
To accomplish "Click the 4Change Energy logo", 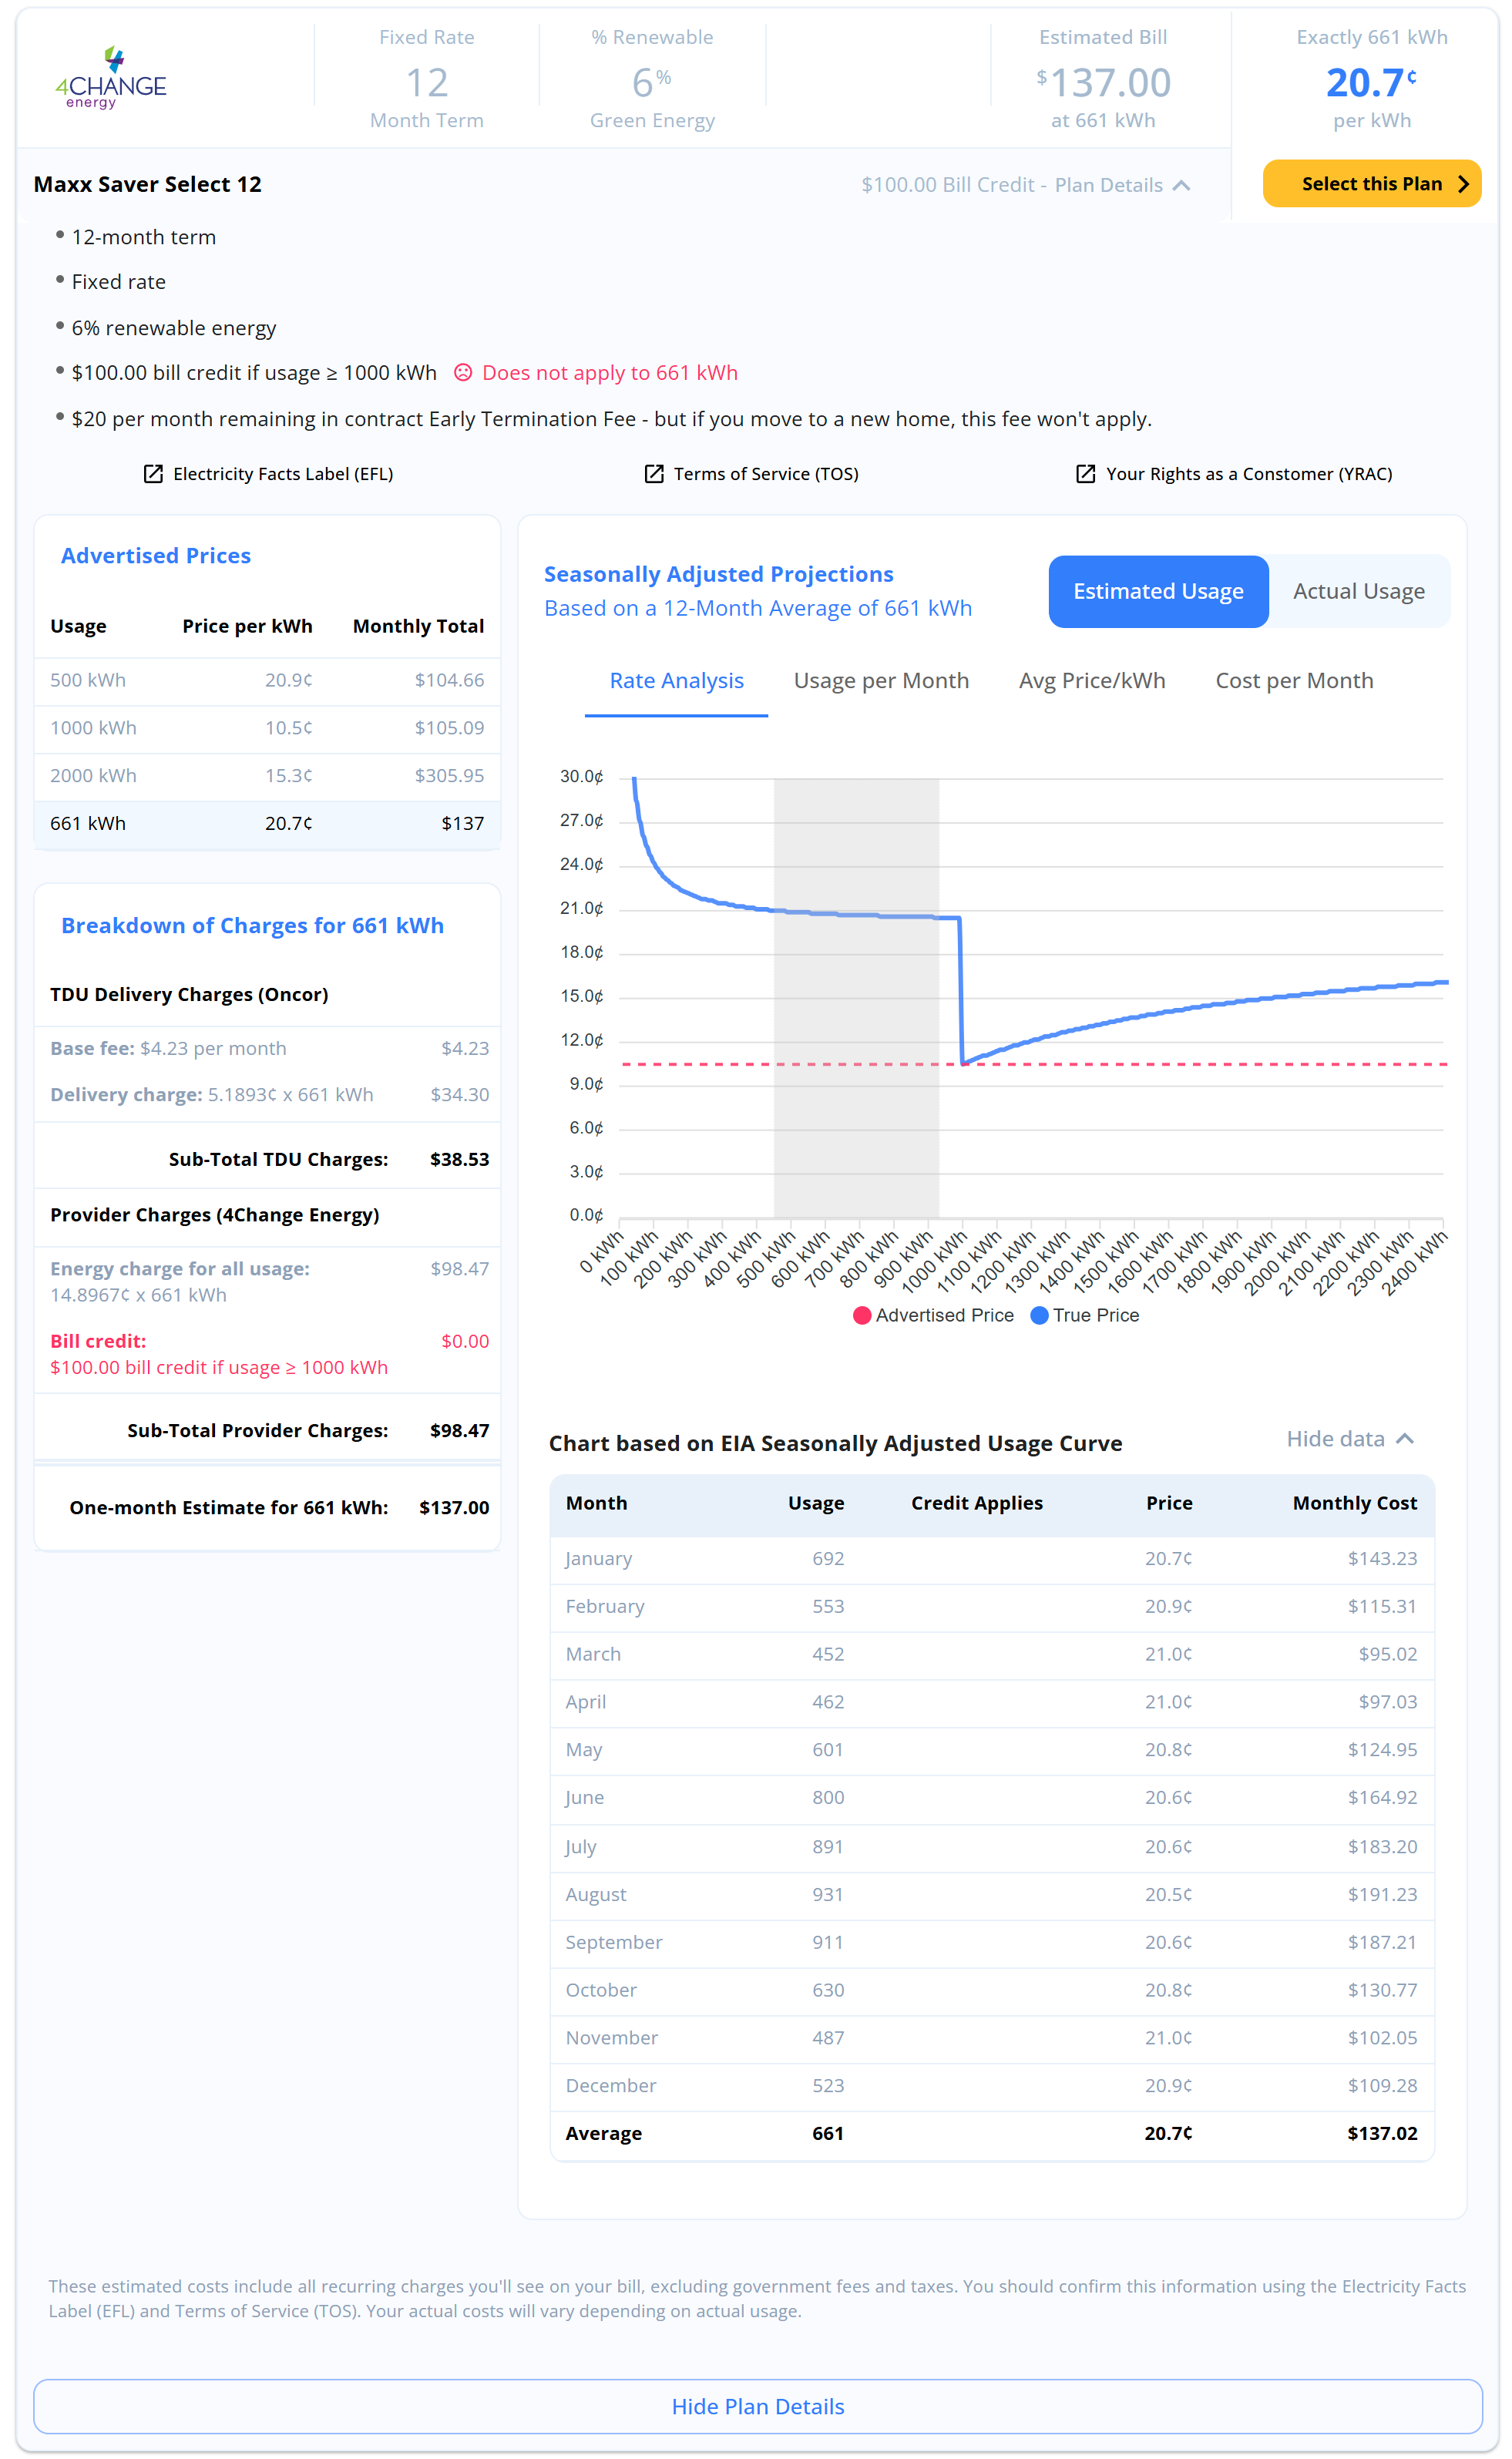I will (110, 78).
